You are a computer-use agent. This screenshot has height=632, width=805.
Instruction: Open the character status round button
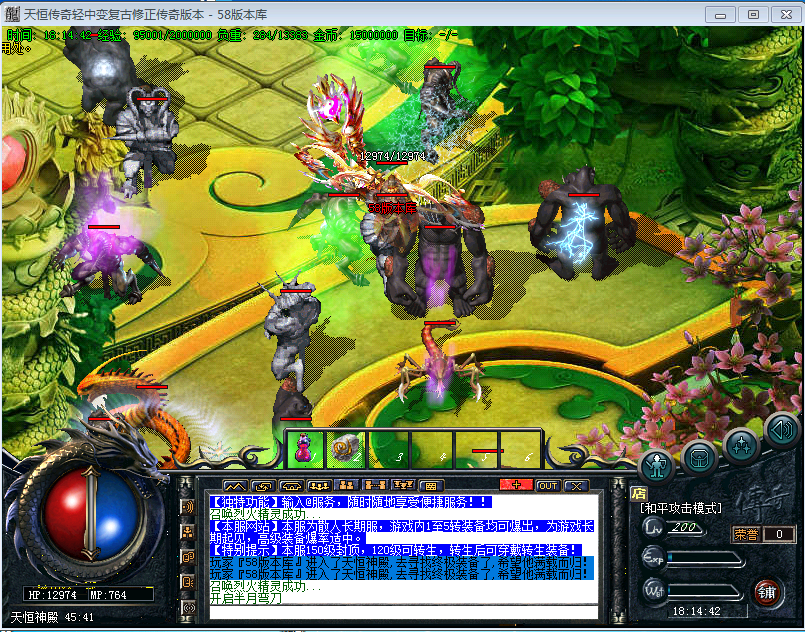pyautogui.click(x=657, y=464)
